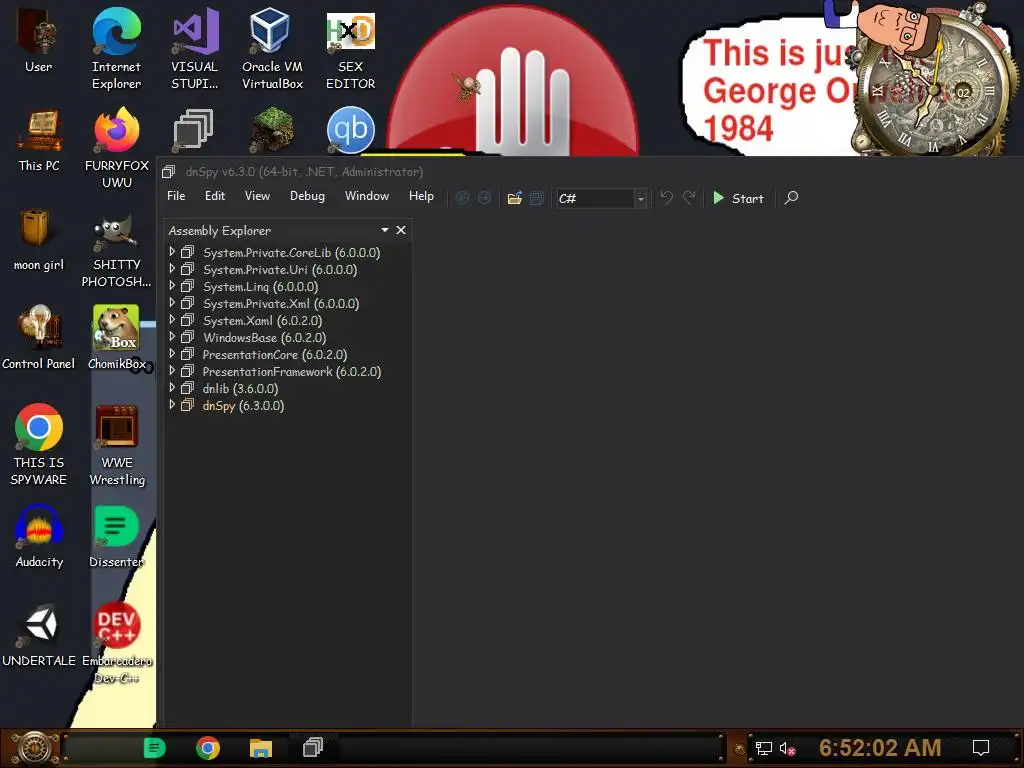This screenshot has width=1024, height=768.
Task: Expand System.Xaml node
Action: pos(172,319)
